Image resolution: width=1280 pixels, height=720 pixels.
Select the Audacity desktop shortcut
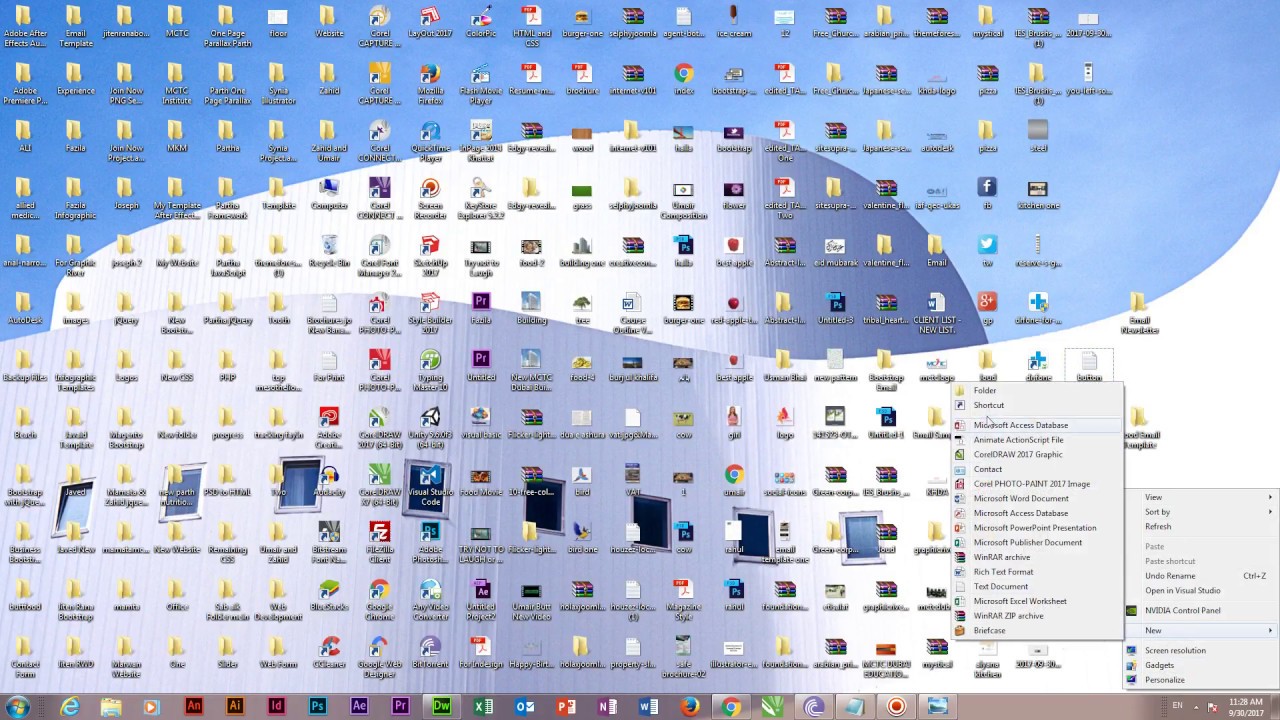point(329,482)
